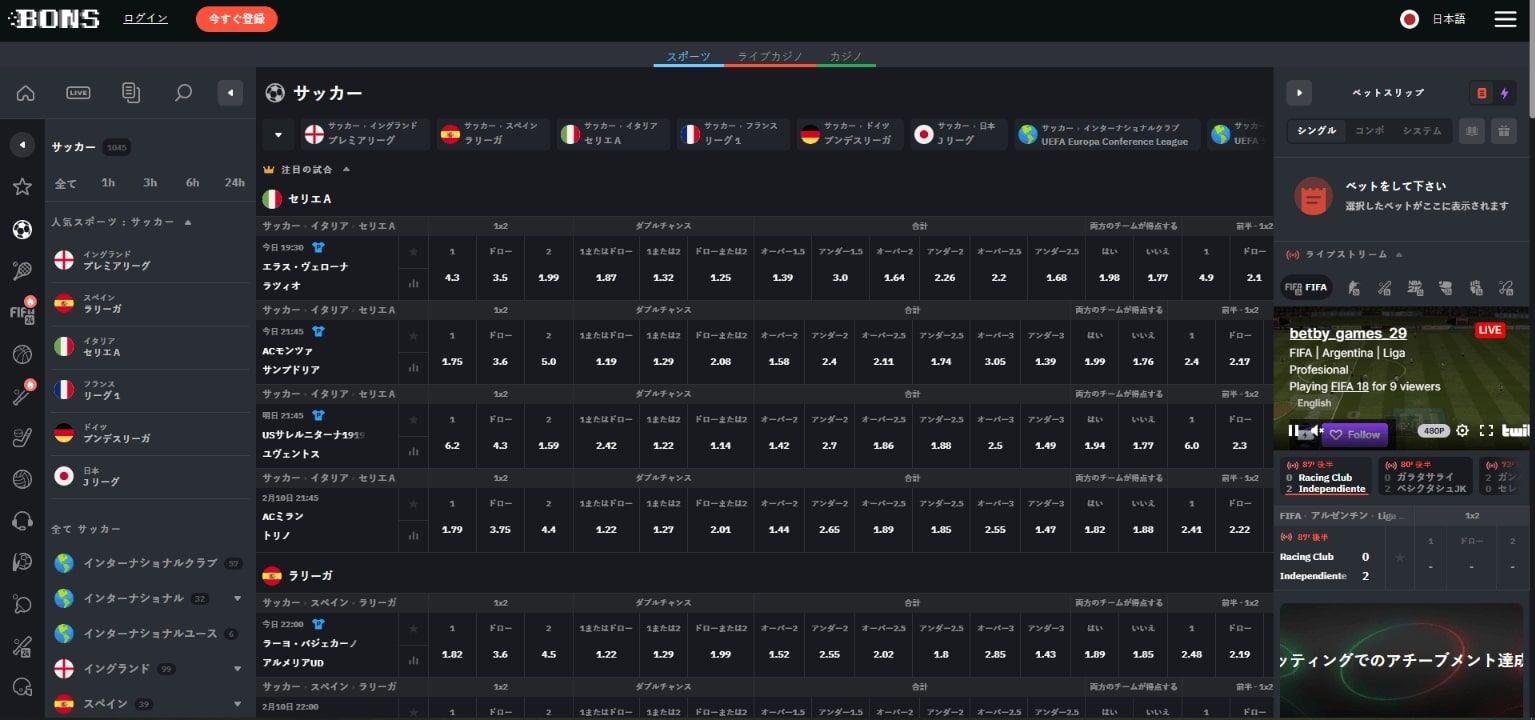Open ブンデスリーガ in the left league list
This screenshot has width=1535, height=720.
tap(148, 433)
